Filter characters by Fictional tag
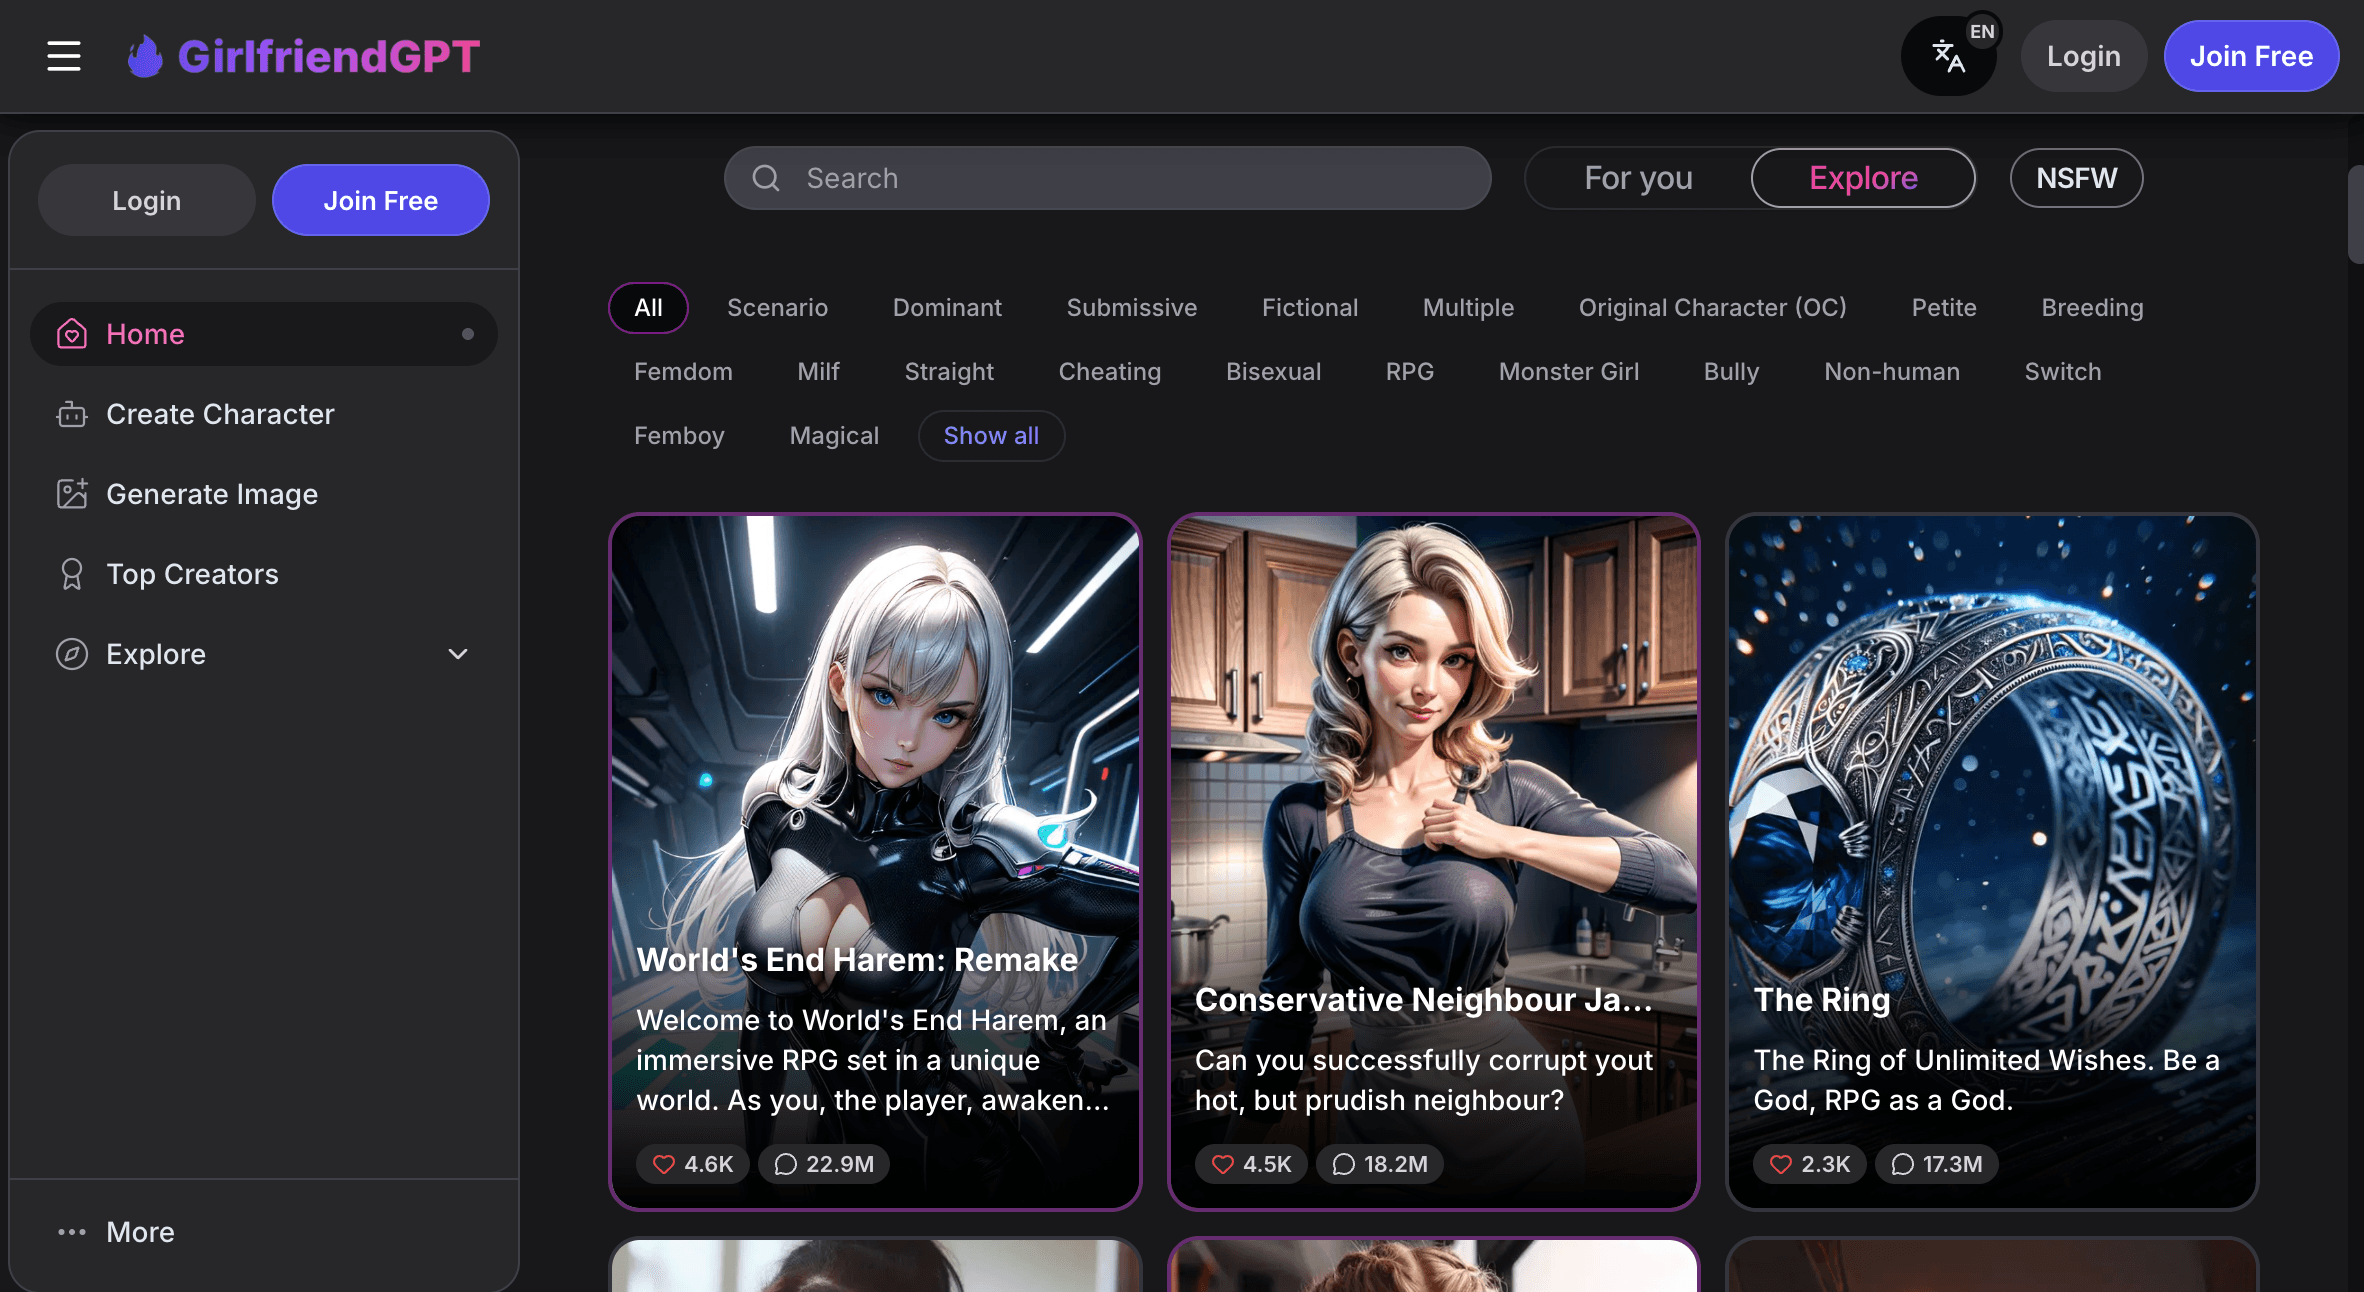Screen dimensions: 2364x1292 click(1310, 308)
